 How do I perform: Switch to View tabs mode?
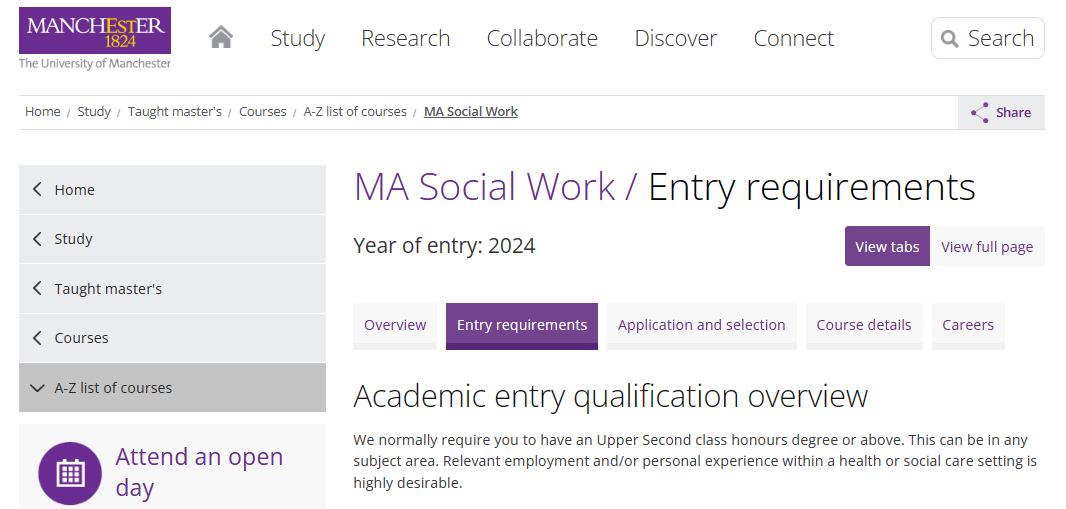[x=887, y=247]
